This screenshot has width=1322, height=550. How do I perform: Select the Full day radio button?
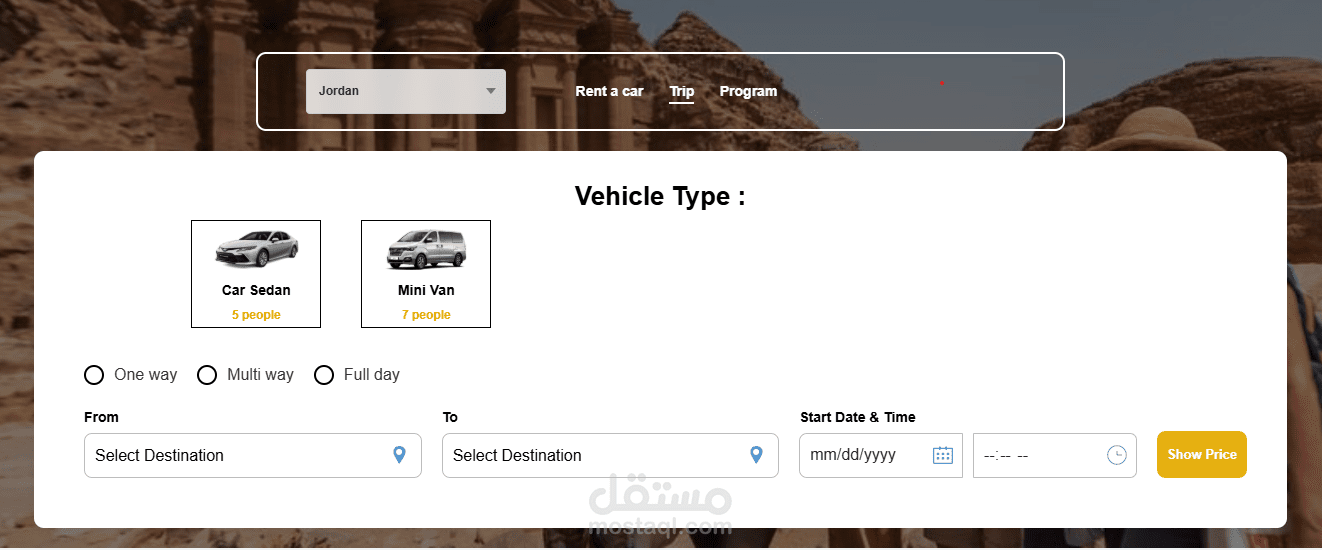pos(324,375)
